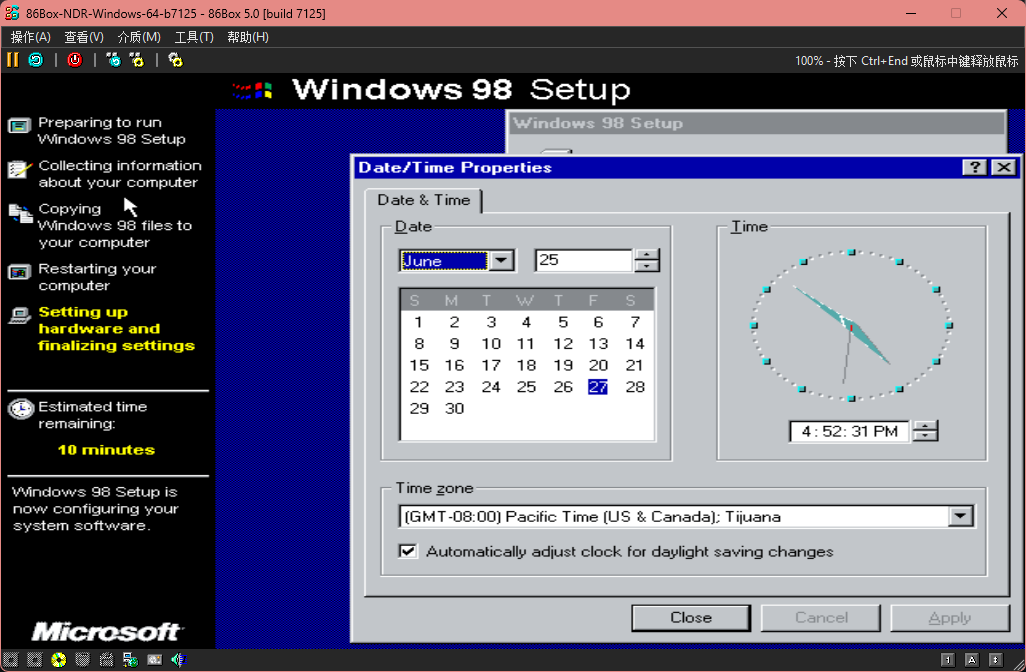Click the yellow CD-ROM status bar icon
1026x672 pixels.
[x=59, y=660]
